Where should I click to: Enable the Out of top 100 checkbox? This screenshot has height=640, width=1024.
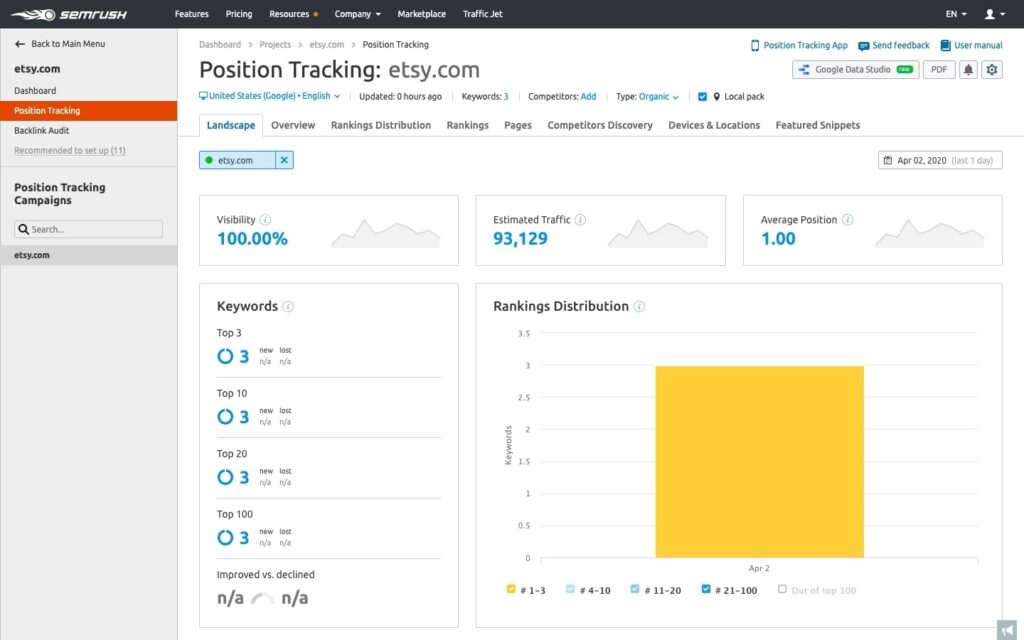click(x=782, y=589)
